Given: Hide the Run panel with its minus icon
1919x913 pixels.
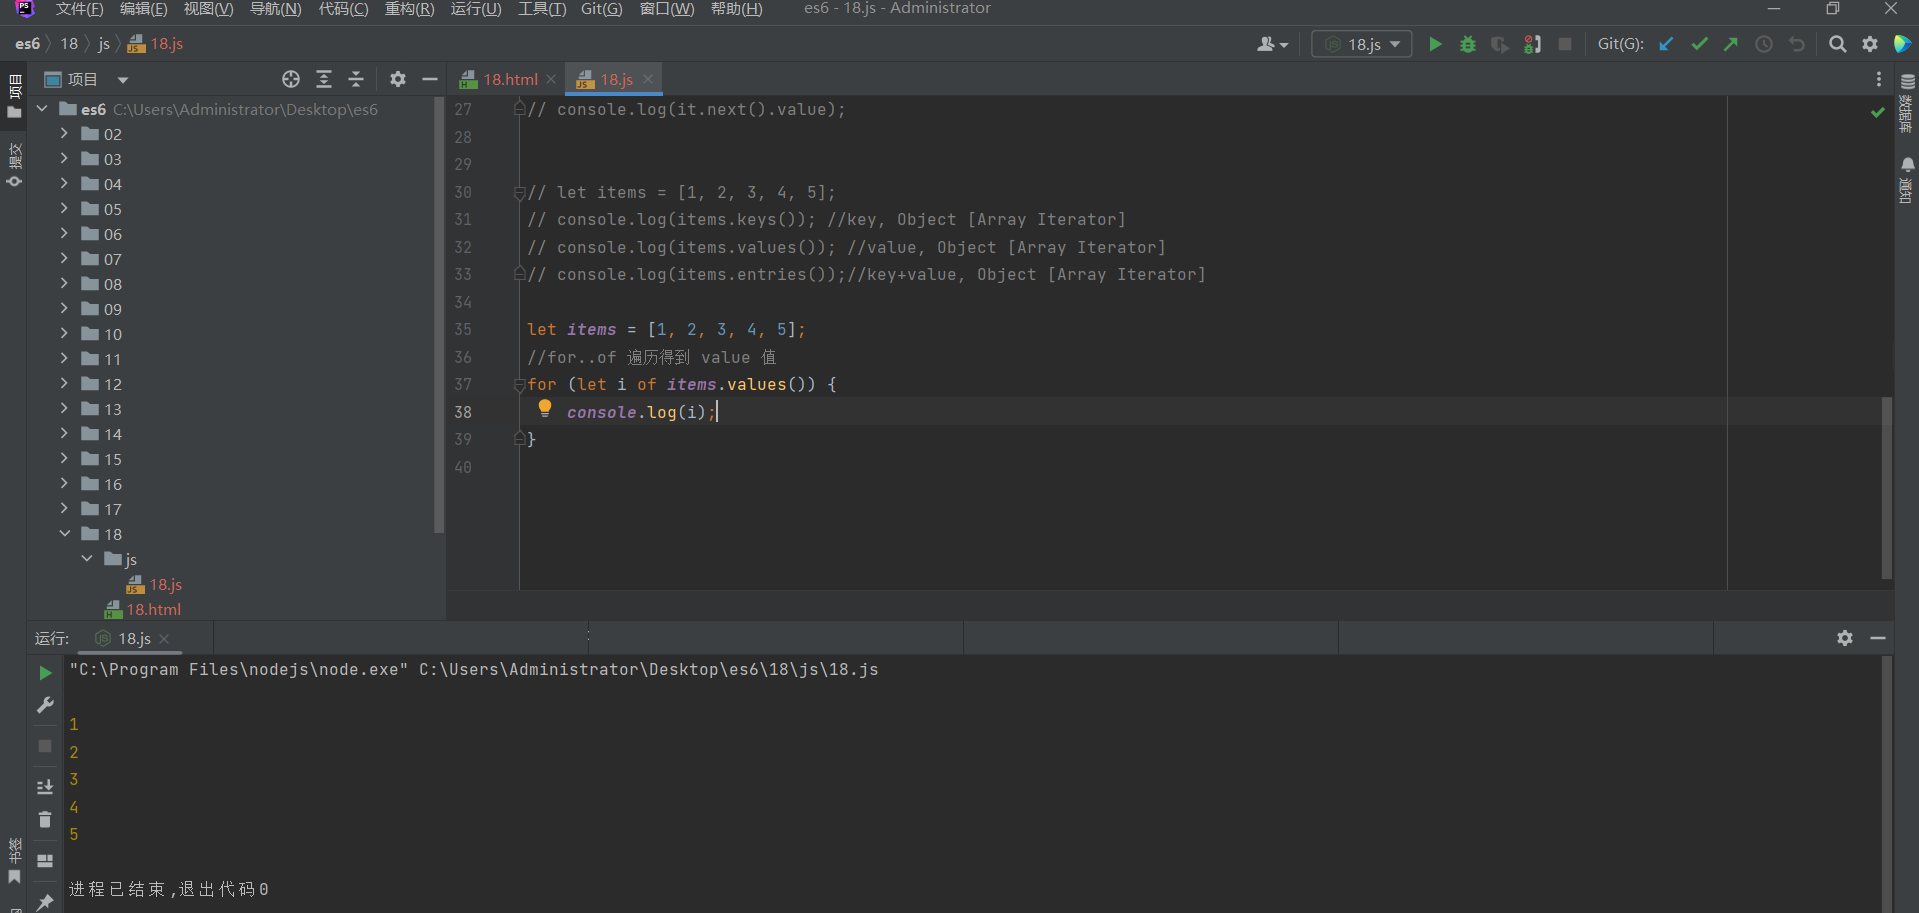Looking at the screenshot, I should click(1878, 638).
